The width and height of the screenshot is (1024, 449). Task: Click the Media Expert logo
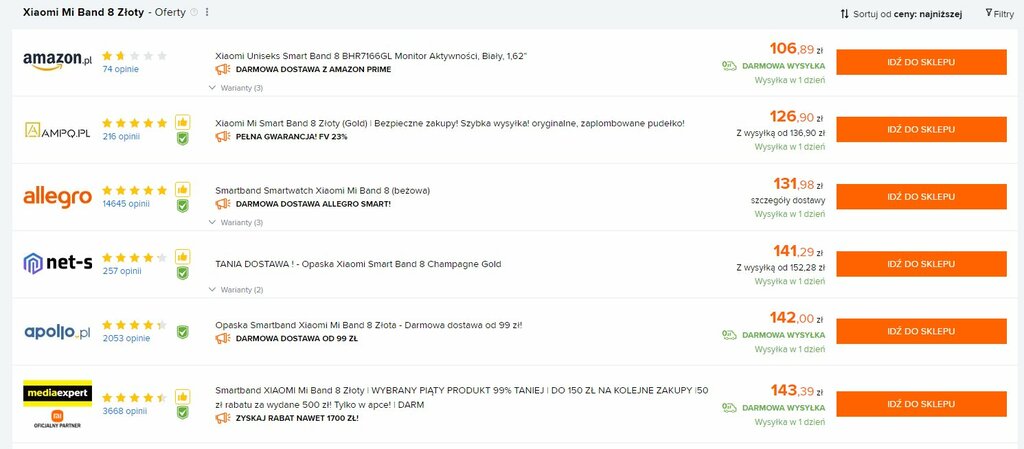57,394
